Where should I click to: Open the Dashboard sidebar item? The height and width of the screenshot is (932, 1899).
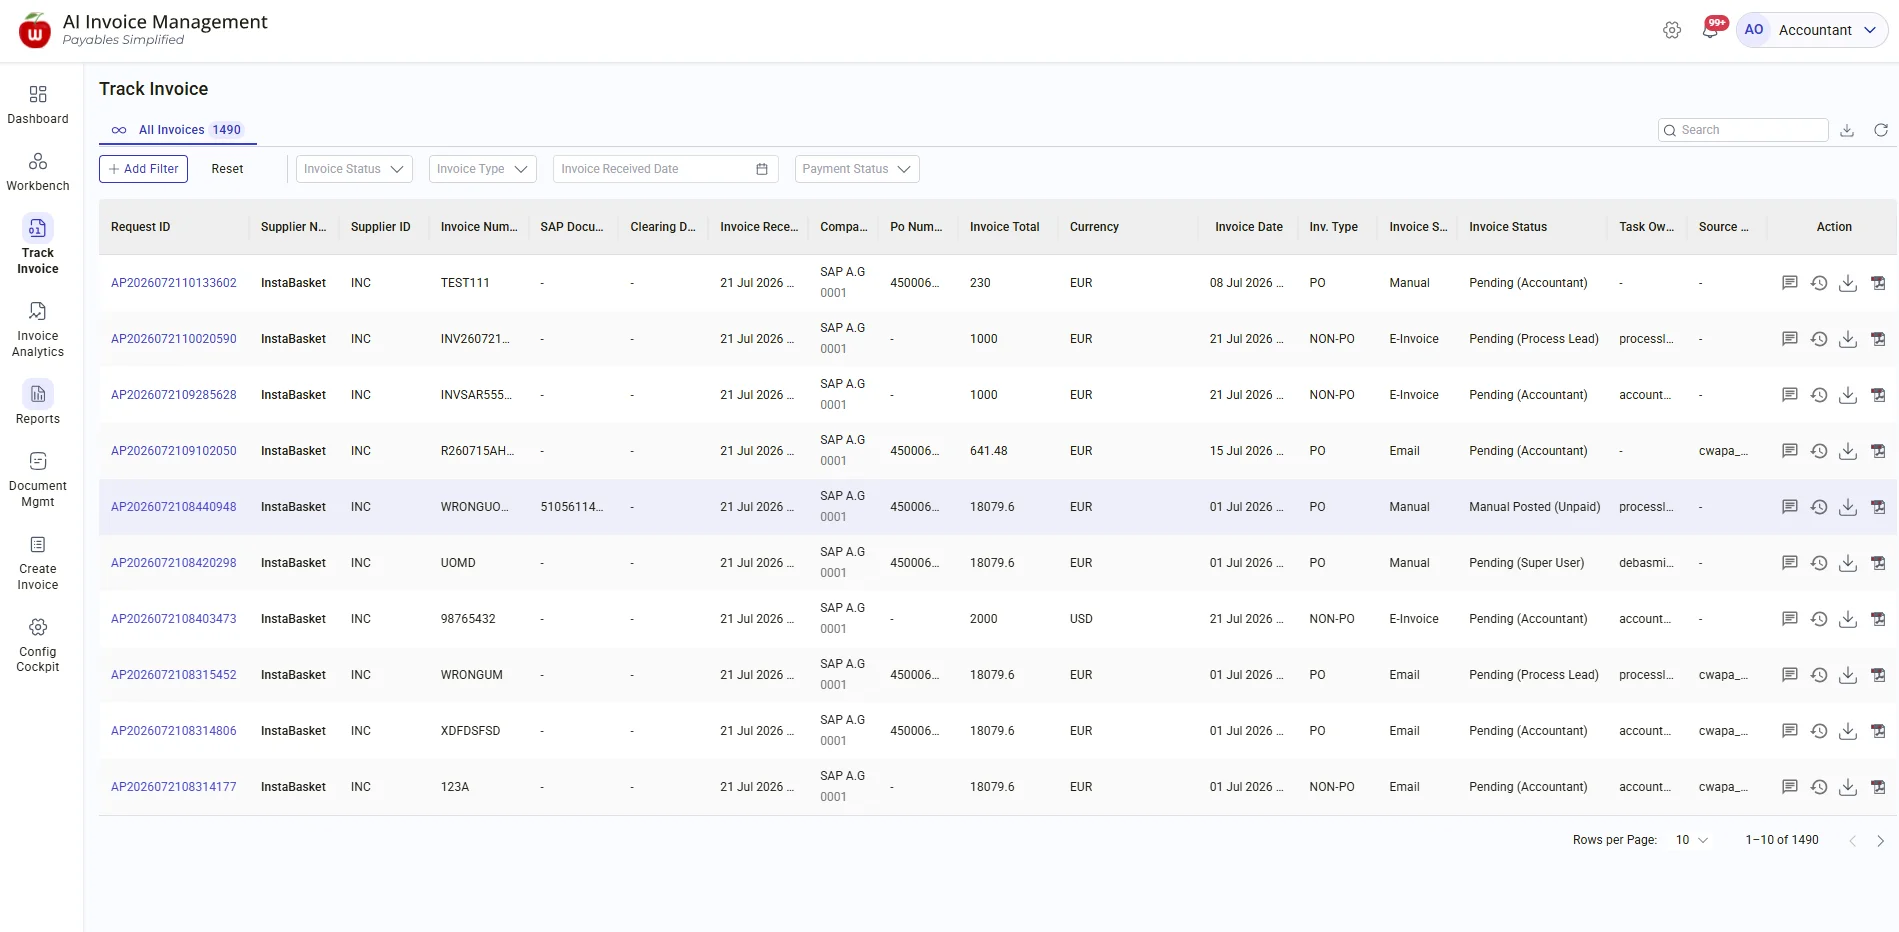[38, 105]
